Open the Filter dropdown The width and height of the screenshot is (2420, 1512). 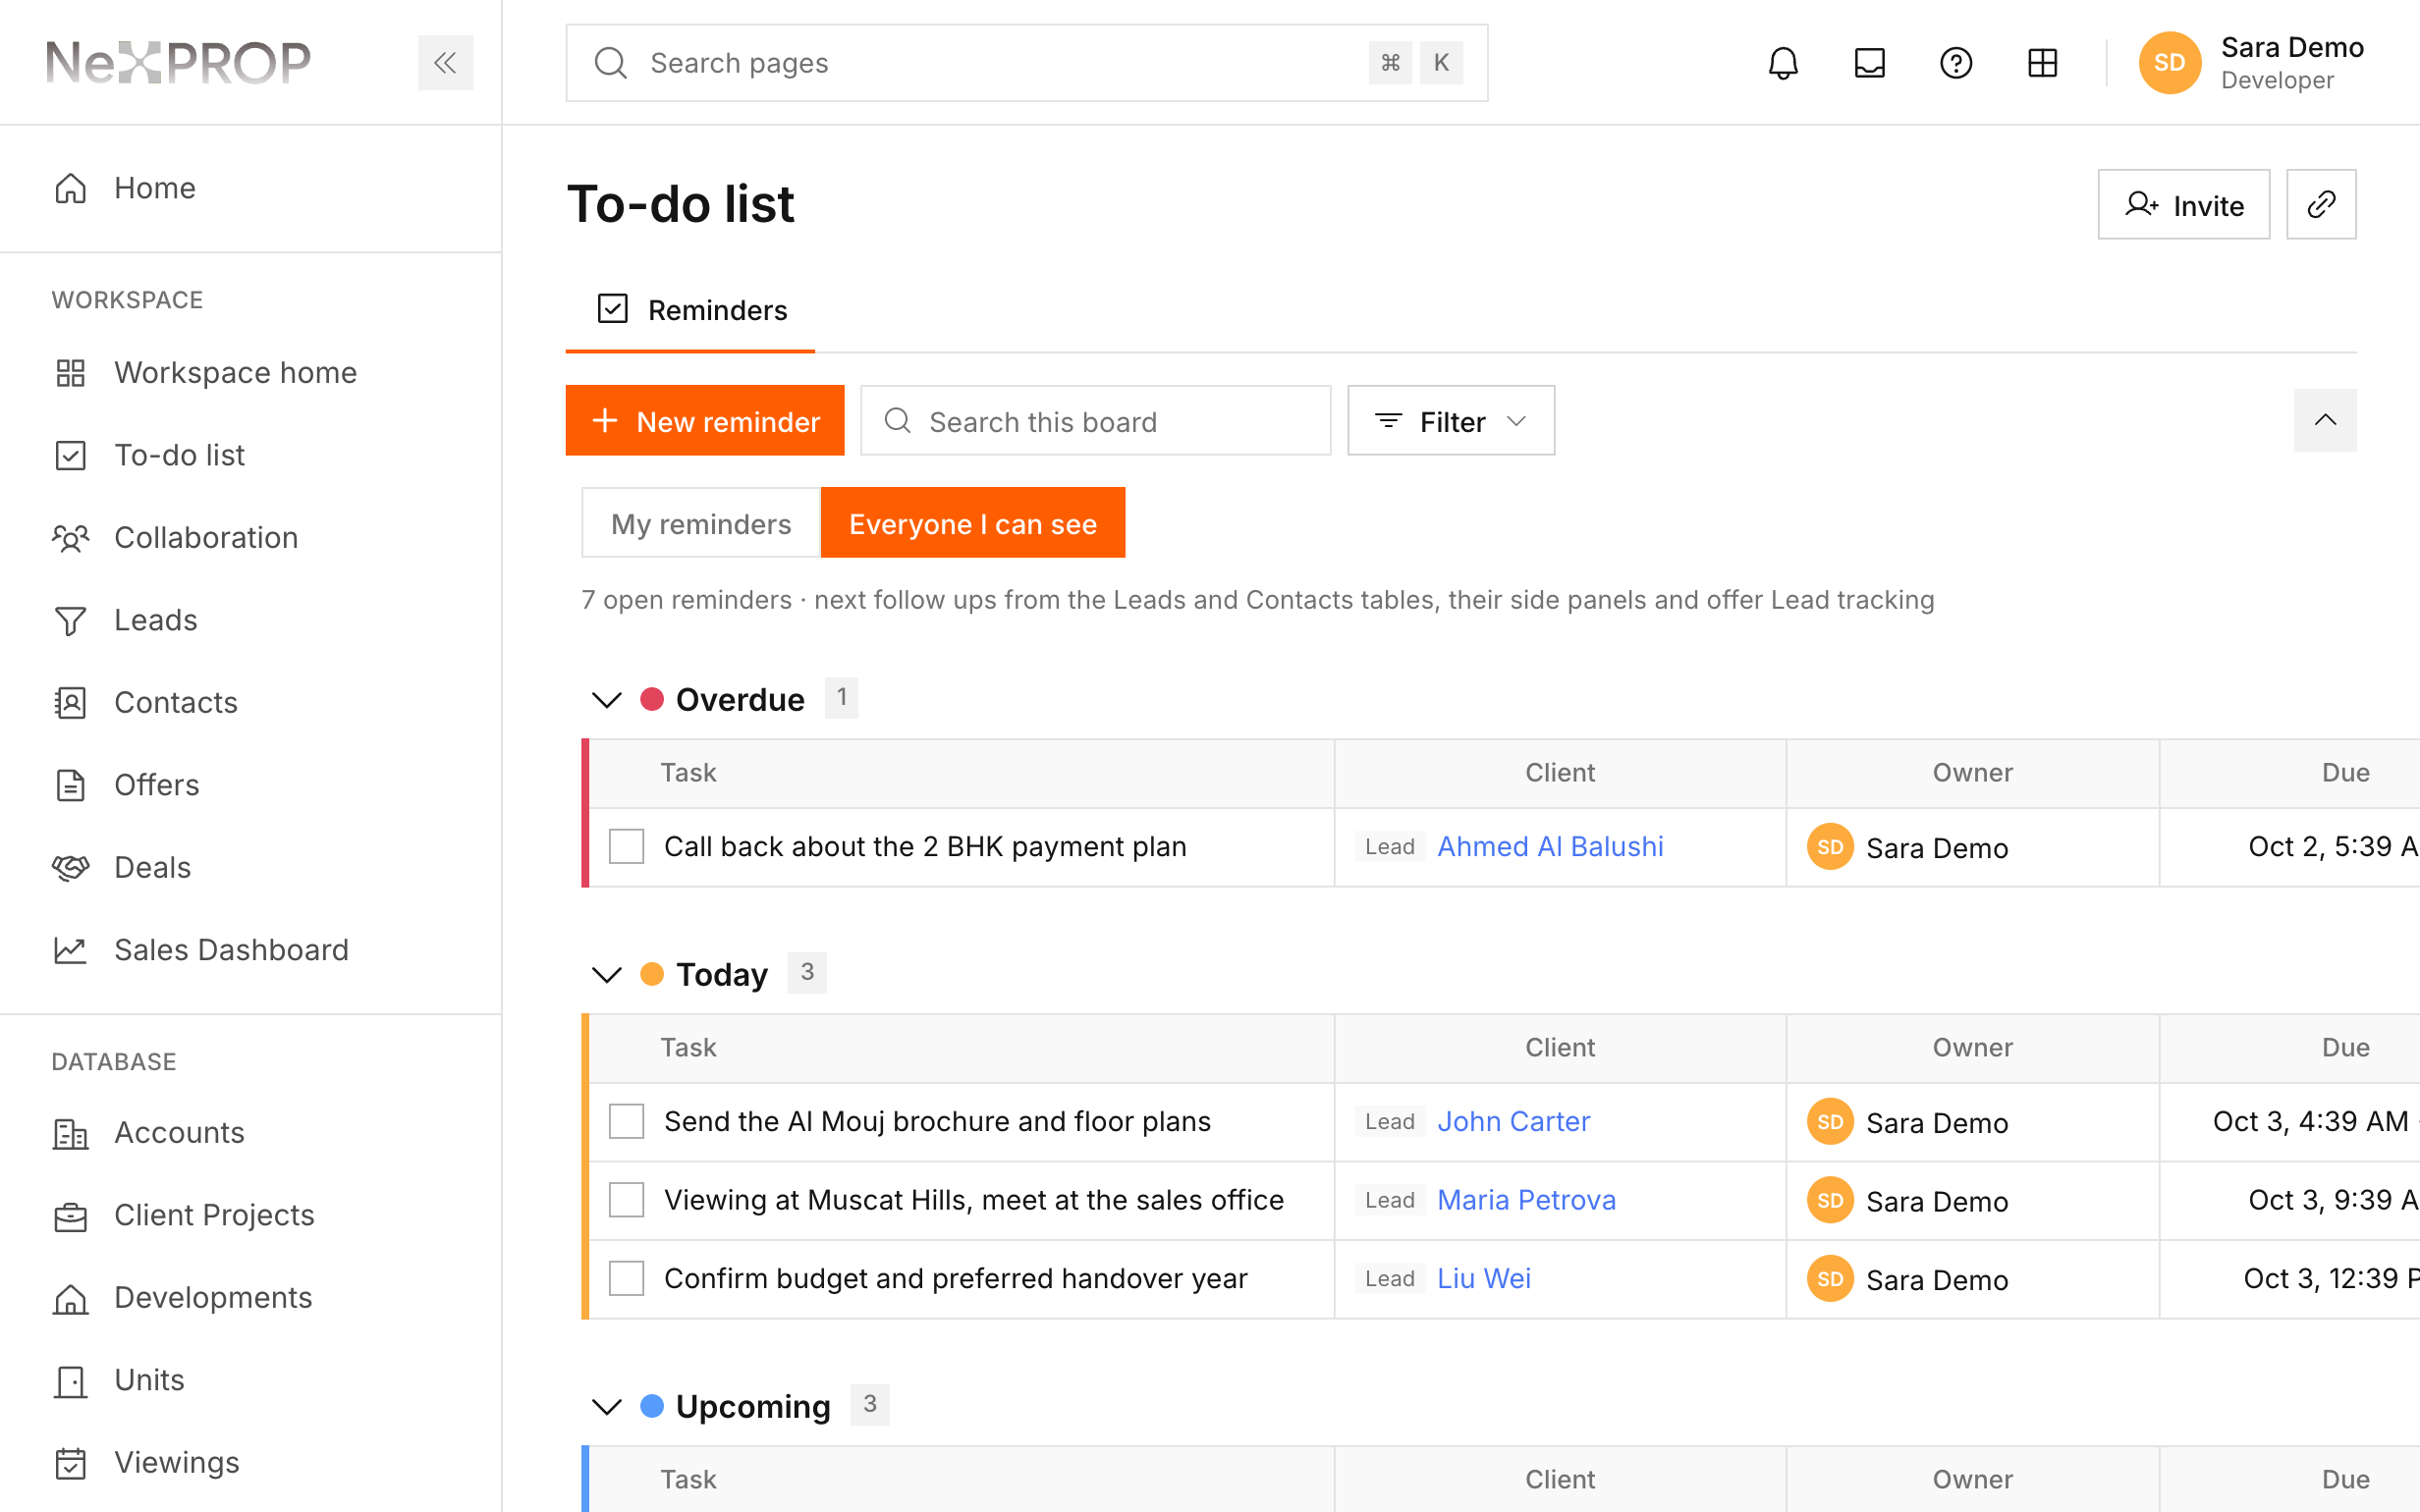(1451, 421)
